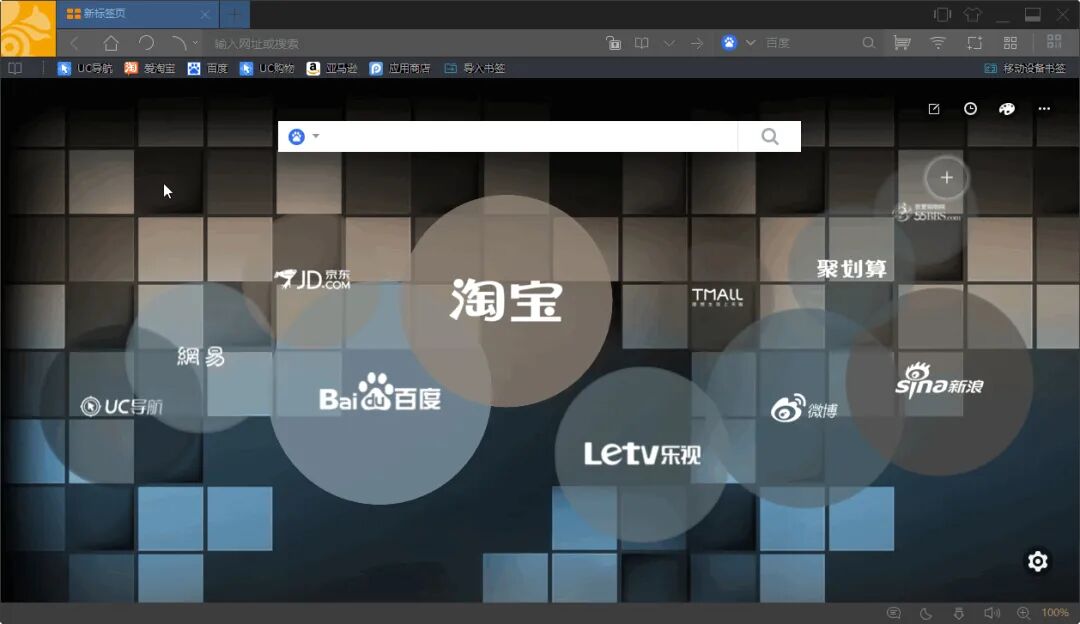1080x624 pixels.
Task: Expand the small arrow beside the undo icon
Action: 196,43
